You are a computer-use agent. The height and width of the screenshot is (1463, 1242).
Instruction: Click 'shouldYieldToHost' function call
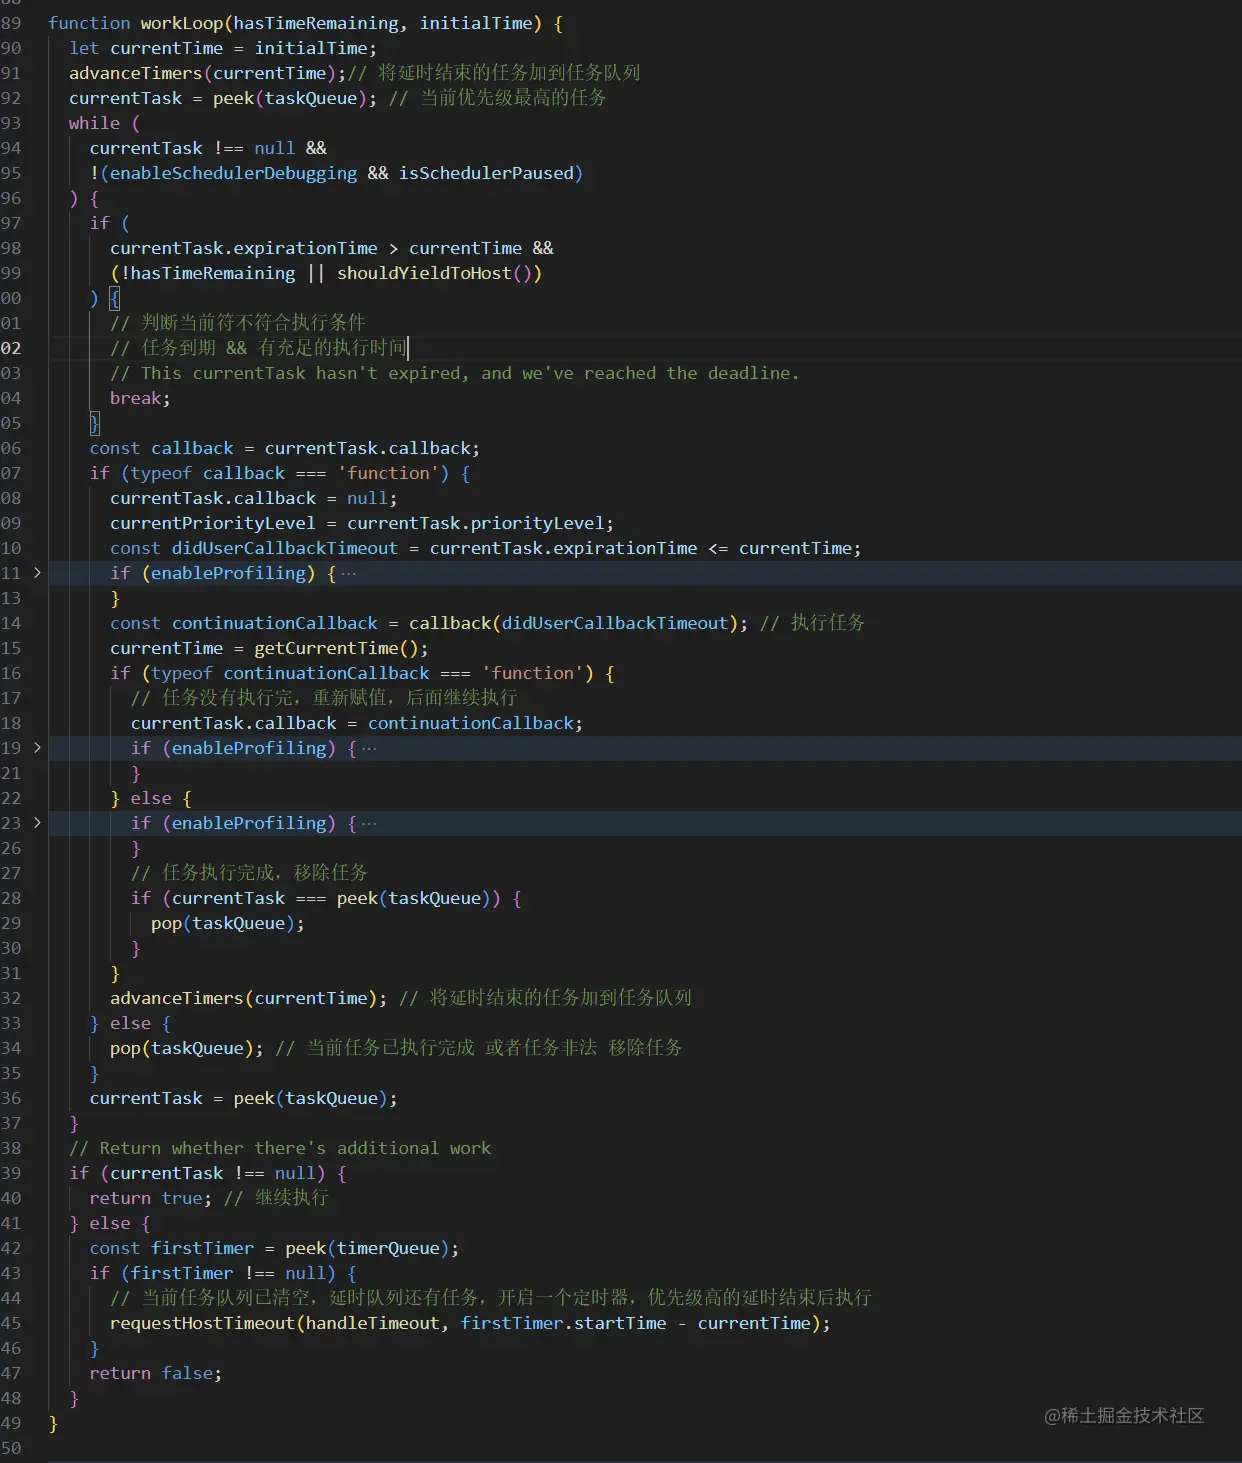click(424, 273)
